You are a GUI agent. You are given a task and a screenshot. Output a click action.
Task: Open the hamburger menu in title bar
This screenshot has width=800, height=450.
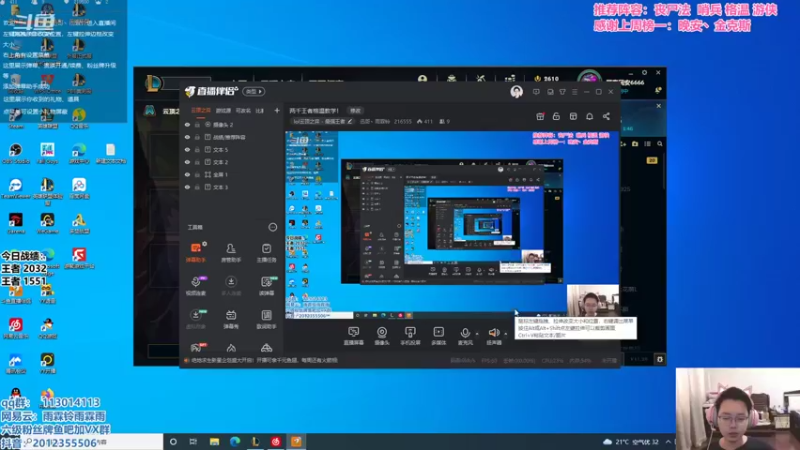[x=574, y=92]
